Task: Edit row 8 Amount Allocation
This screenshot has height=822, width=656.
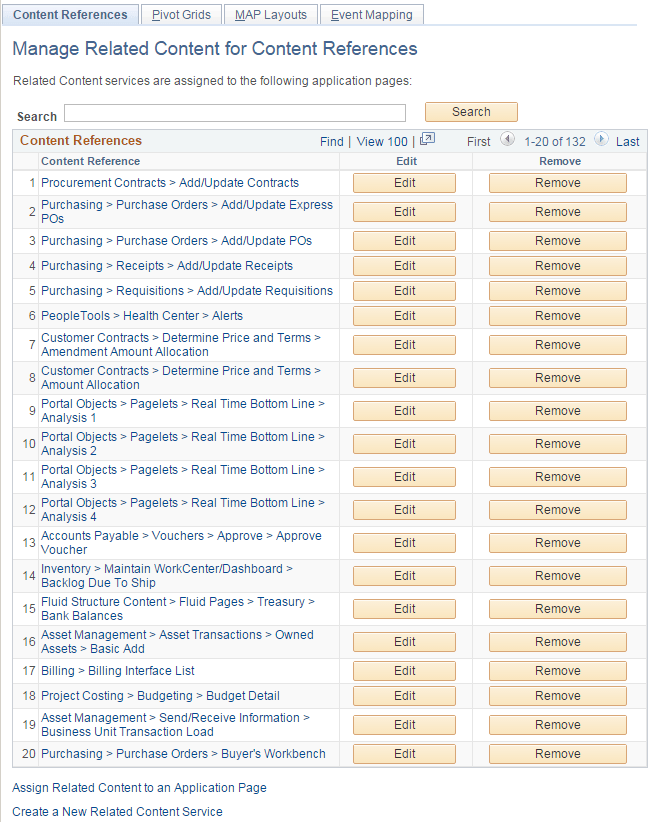Action: point(404,378)
